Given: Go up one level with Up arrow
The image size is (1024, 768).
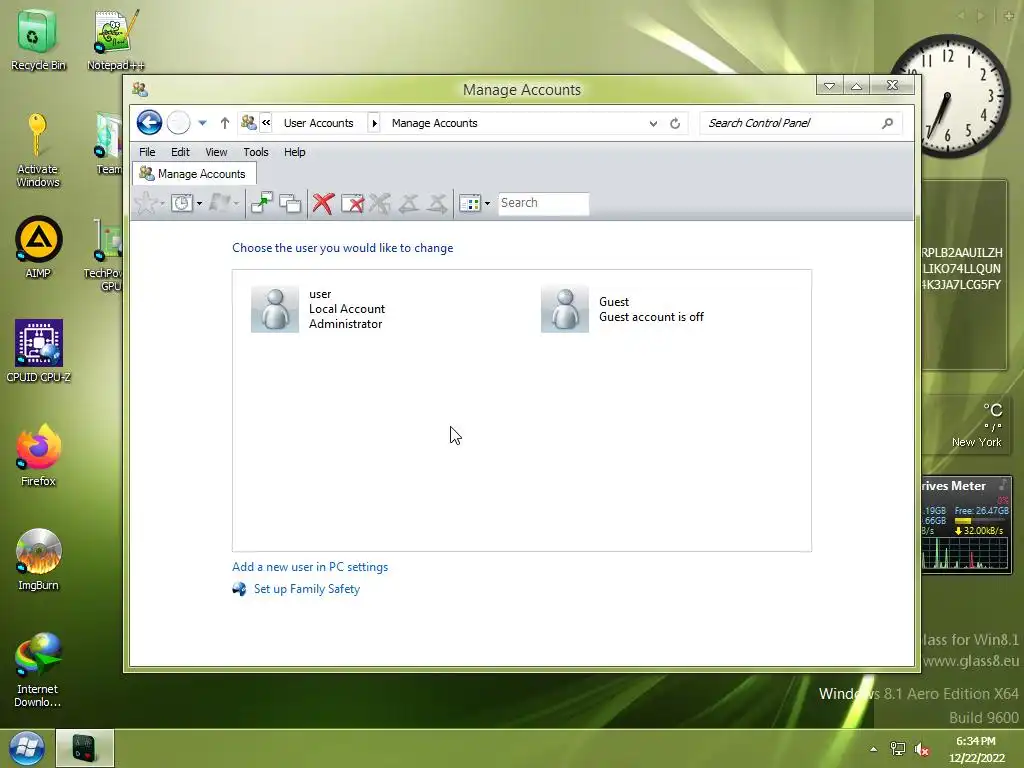Looking at the screenshot, I should [x=225, y=123].
